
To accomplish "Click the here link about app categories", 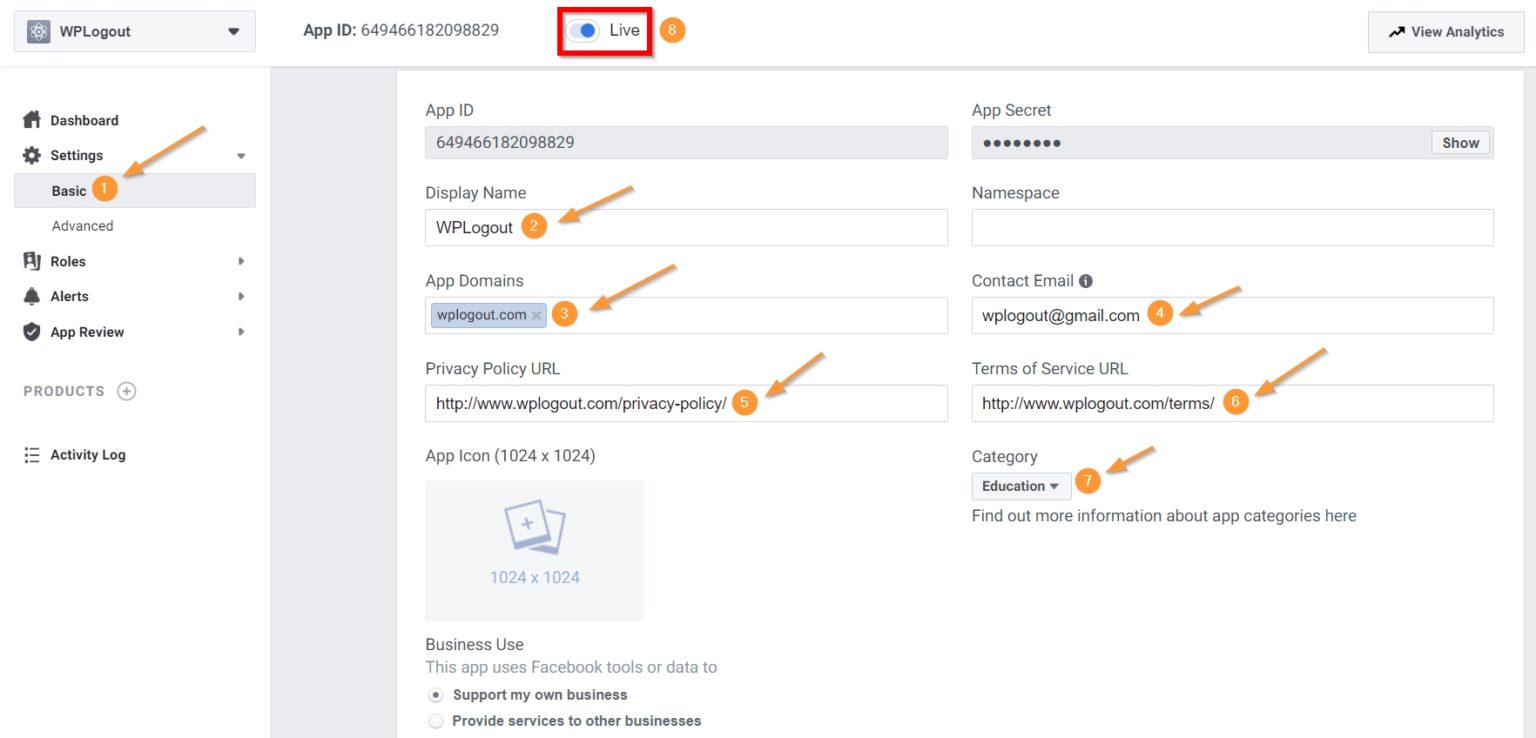I will point(1340,515).
